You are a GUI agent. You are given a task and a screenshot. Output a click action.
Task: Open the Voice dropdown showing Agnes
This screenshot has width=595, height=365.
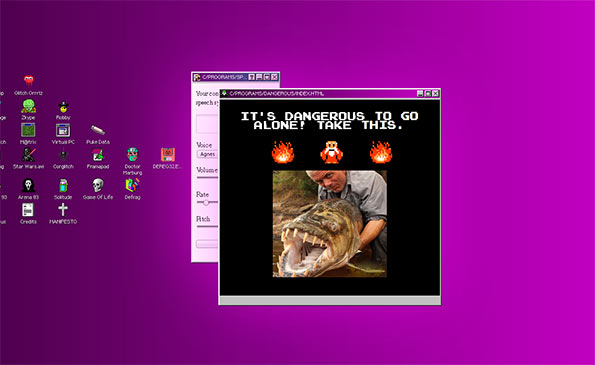[207, 154]
